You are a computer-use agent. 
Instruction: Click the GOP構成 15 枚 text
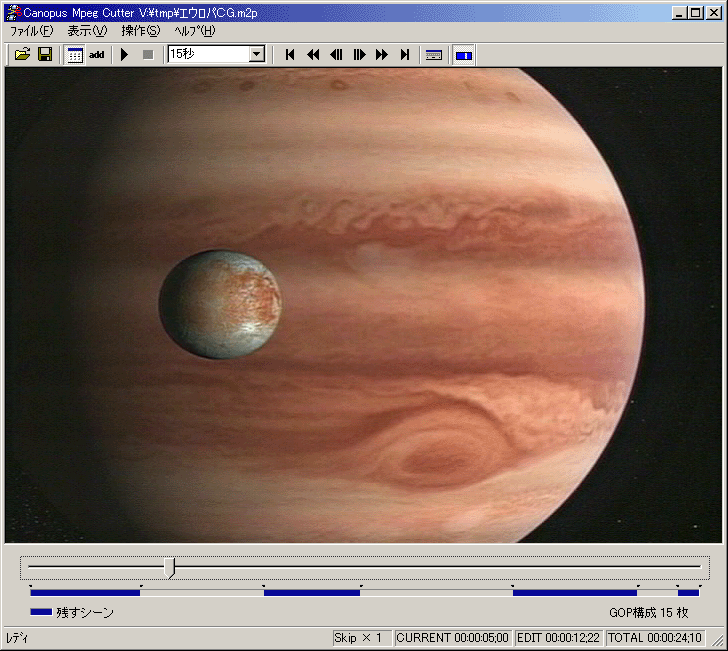(x=649, y=613)
